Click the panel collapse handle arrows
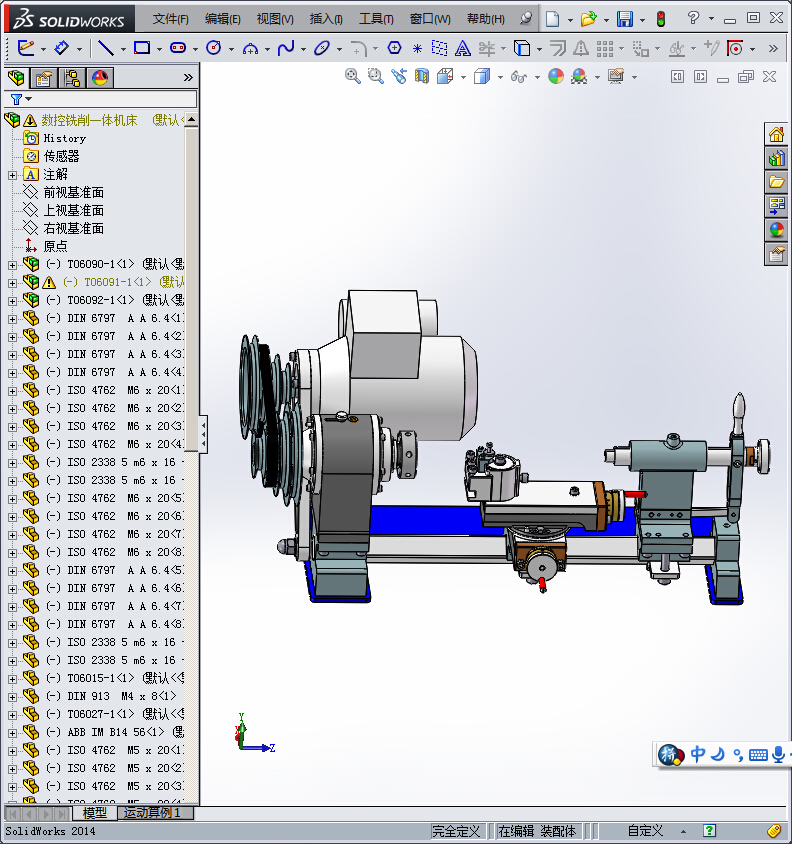The image size is (792, 844). pyautogui.click(x=203, y=434)
